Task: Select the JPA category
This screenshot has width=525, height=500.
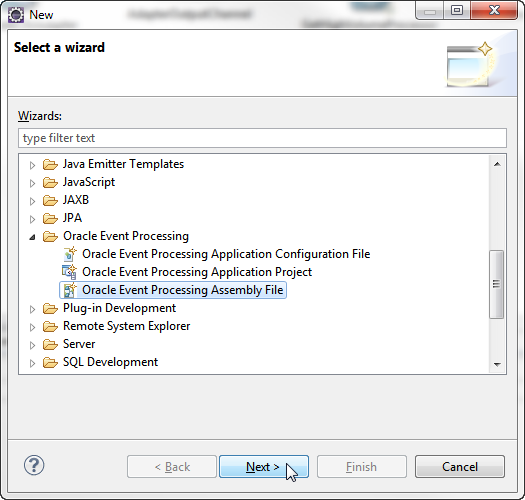Action: point(72,218)
